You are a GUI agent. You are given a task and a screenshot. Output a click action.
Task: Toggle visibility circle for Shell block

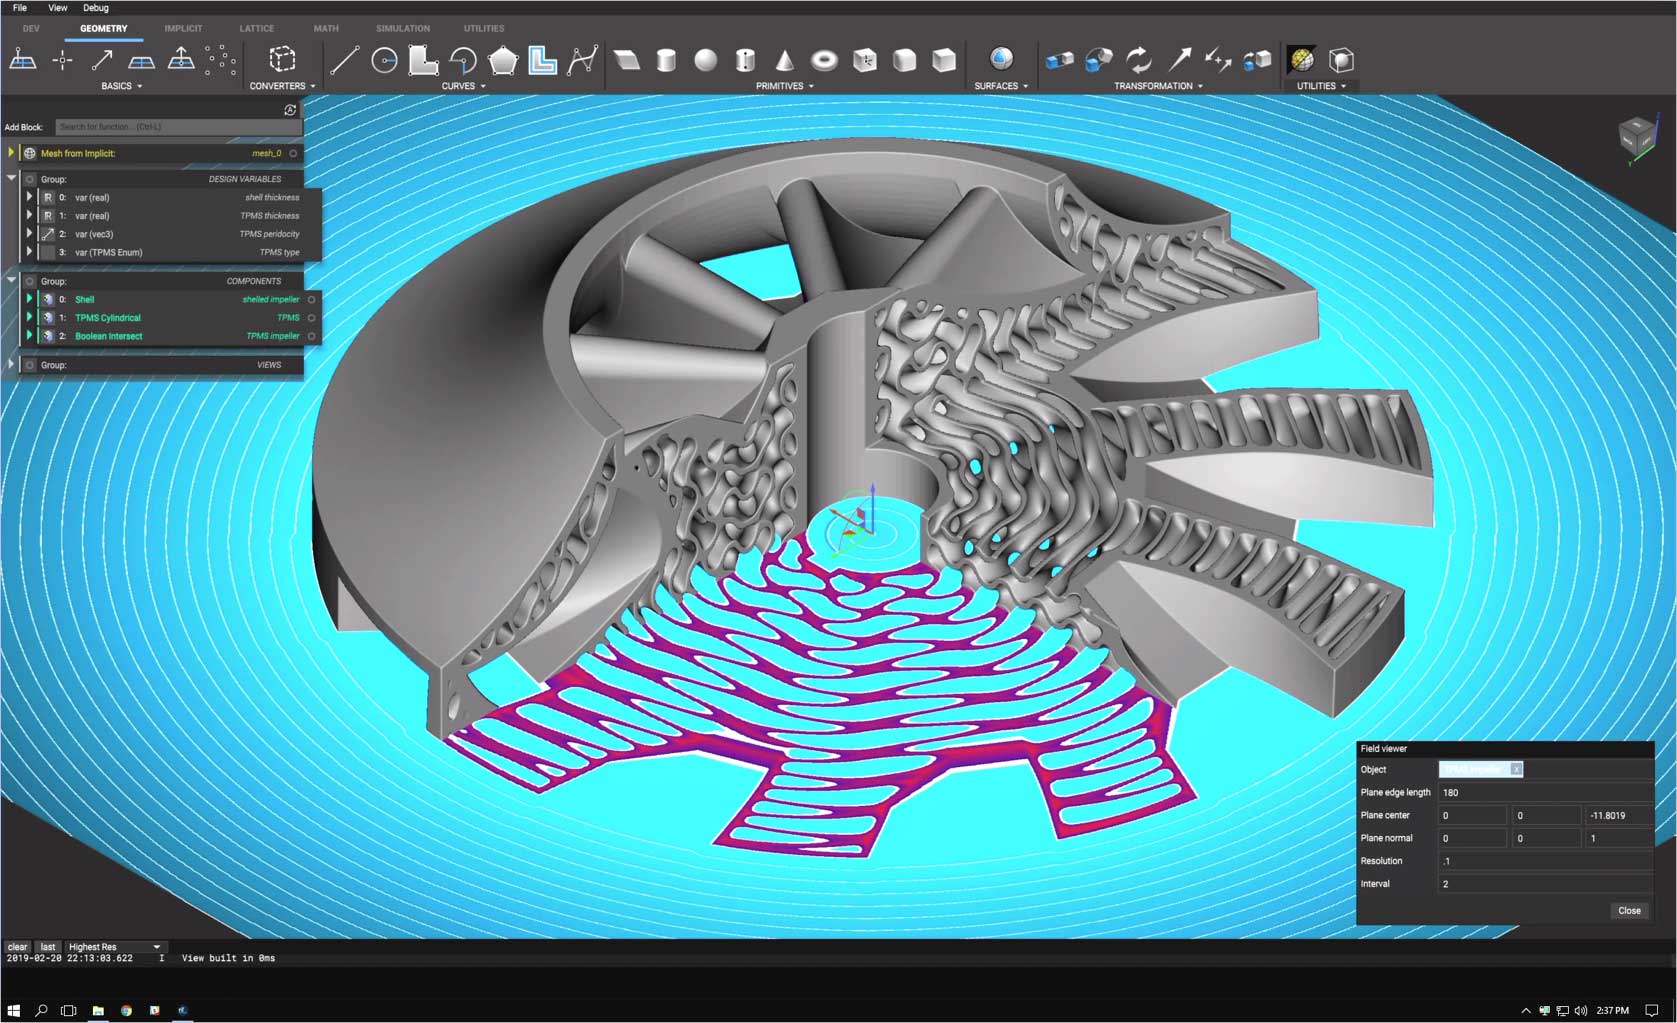point(312,300)
